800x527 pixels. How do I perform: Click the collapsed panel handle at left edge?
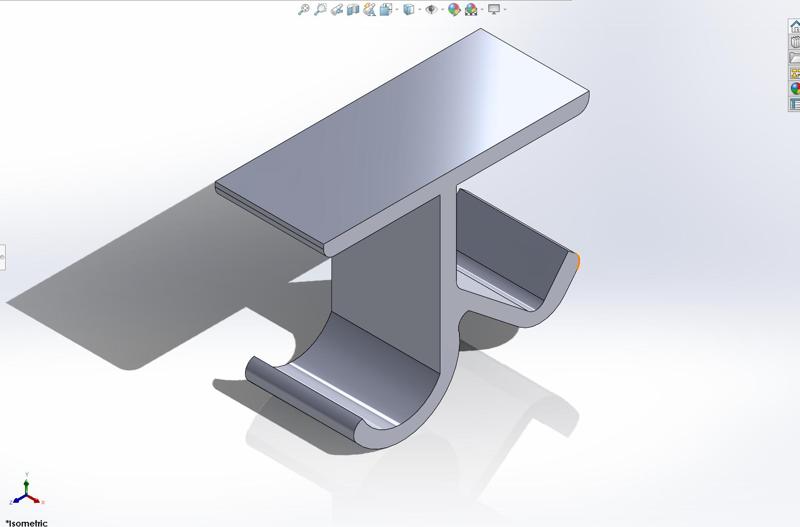[x=2, y=258]
